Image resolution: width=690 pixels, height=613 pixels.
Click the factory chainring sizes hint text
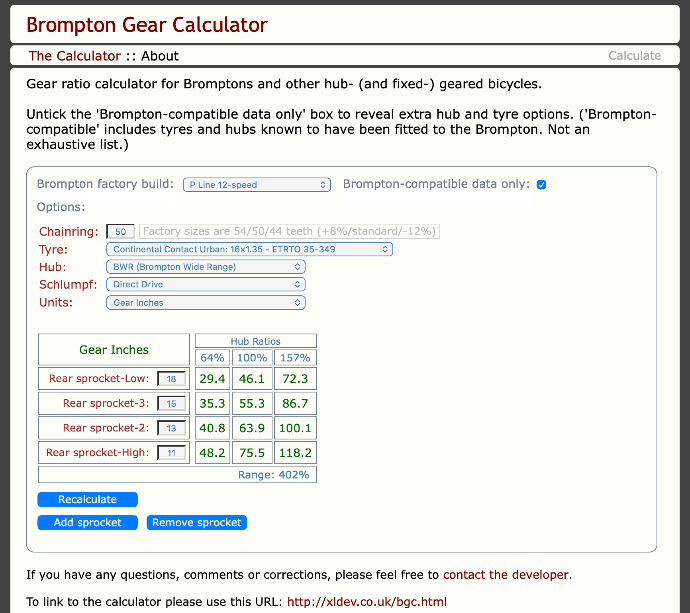click(289, 231)
